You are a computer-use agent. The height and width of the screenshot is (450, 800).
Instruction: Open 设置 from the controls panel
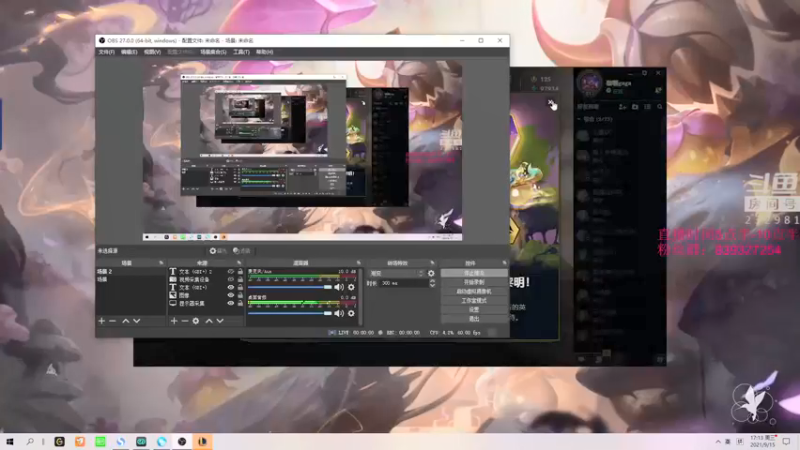[474, 310]
